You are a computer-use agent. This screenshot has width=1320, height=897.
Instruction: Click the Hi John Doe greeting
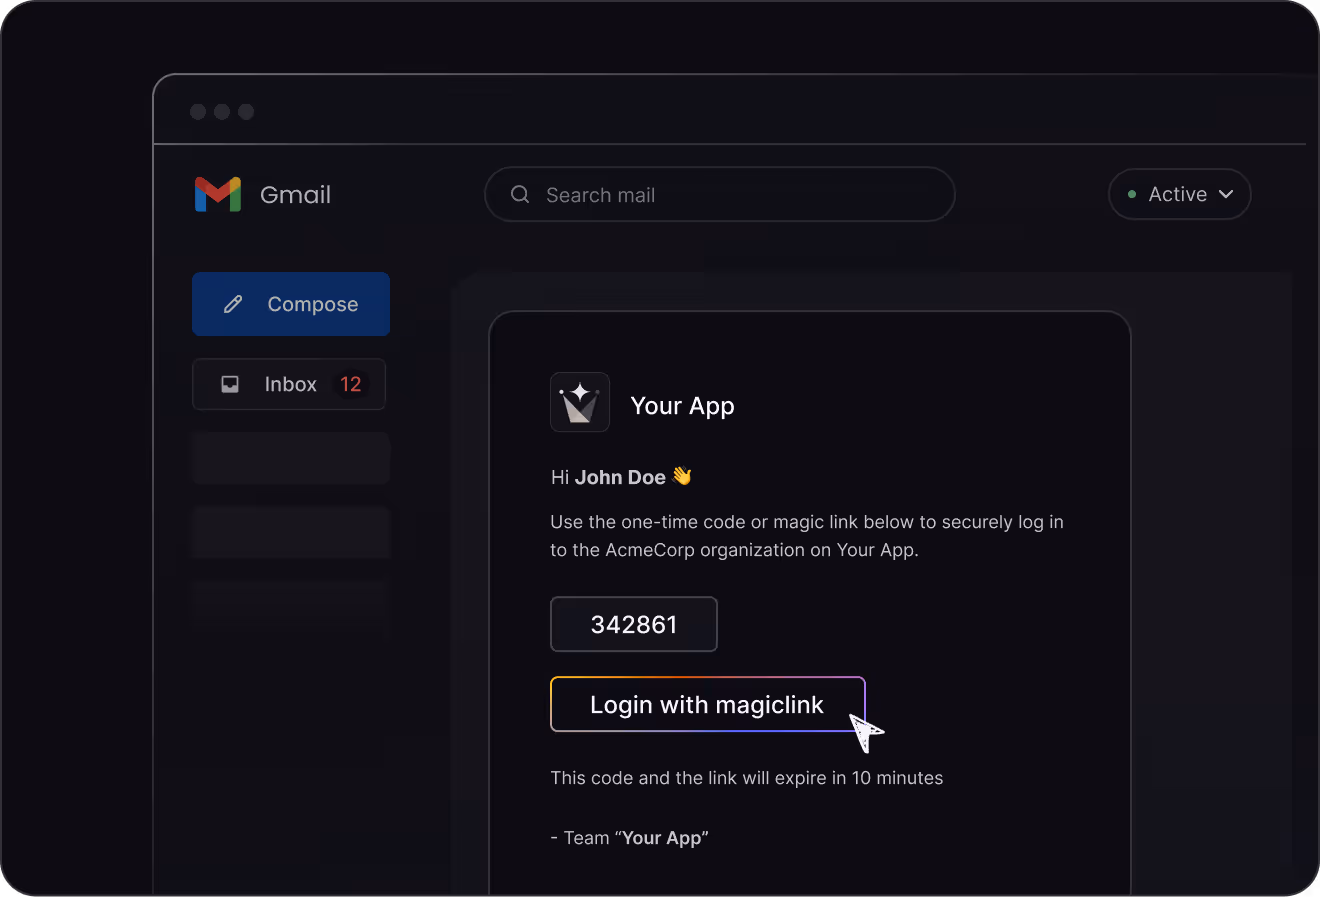621,477
